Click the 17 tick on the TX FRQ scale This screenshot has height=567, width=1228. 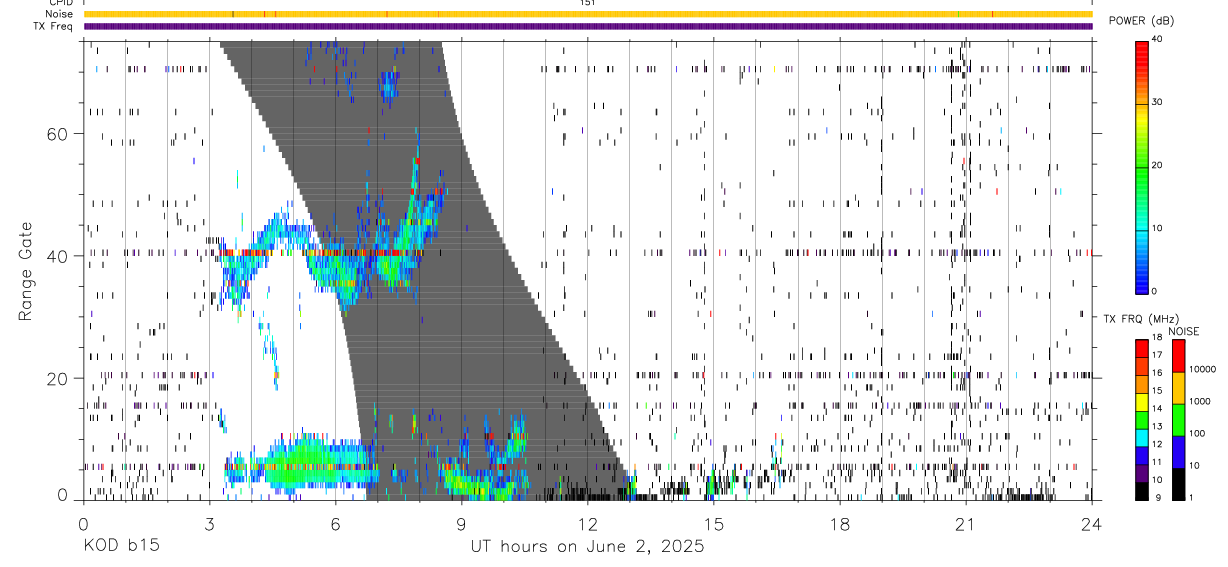click(x=1157, y=355)
